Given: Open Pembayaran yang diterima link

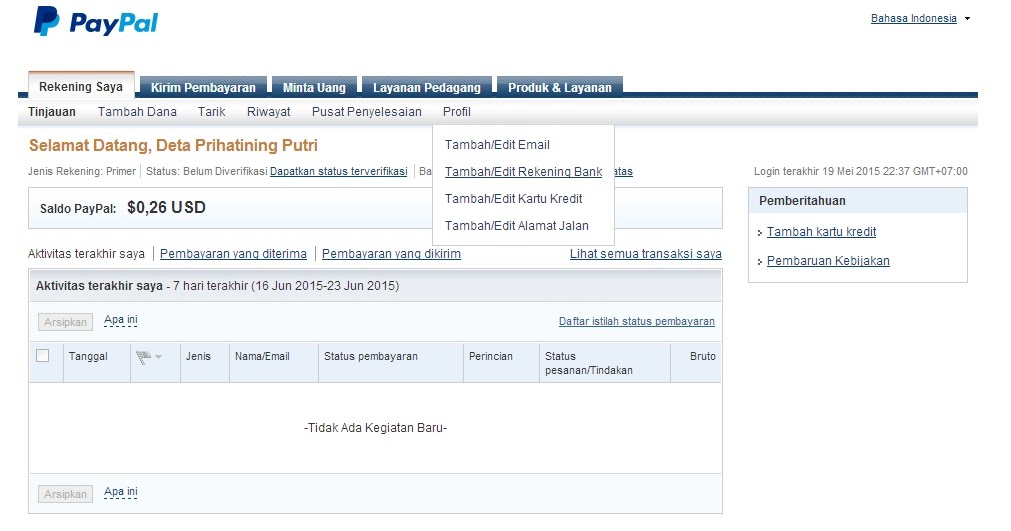Looking at the screenshot, I should point(233,253).
